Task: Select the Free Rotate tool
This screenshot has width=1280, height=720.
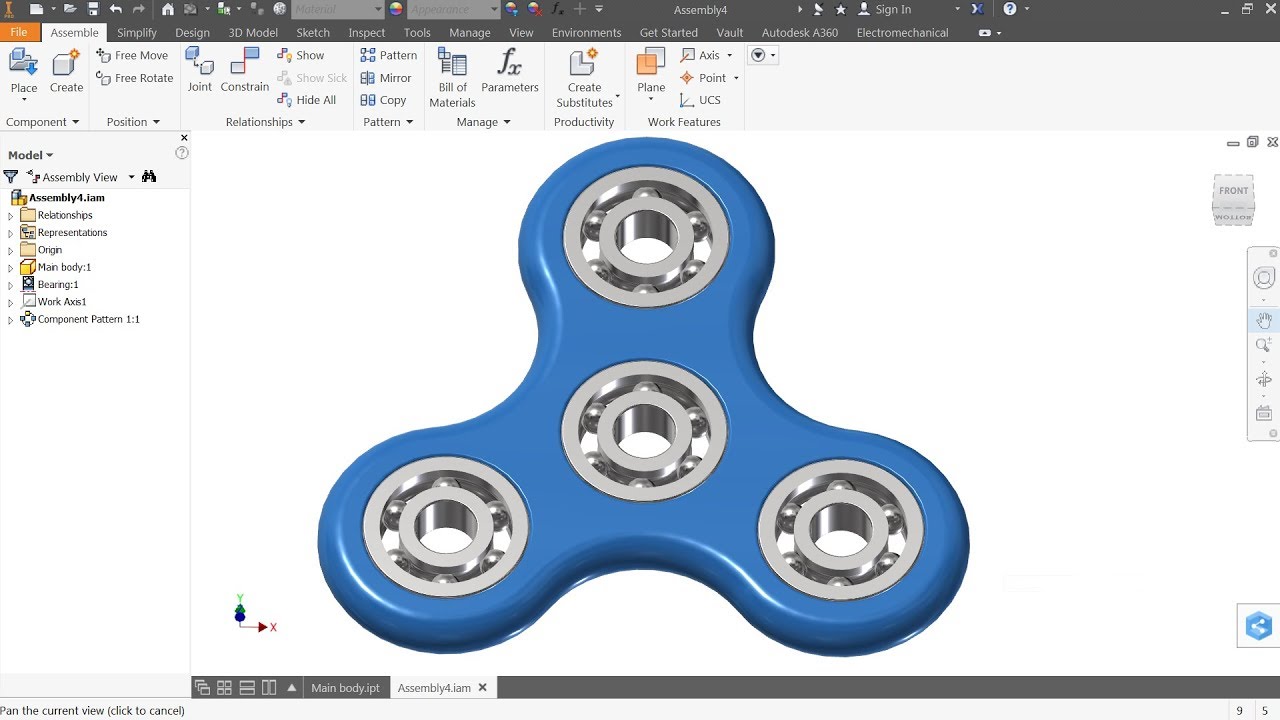Action: 134,77
